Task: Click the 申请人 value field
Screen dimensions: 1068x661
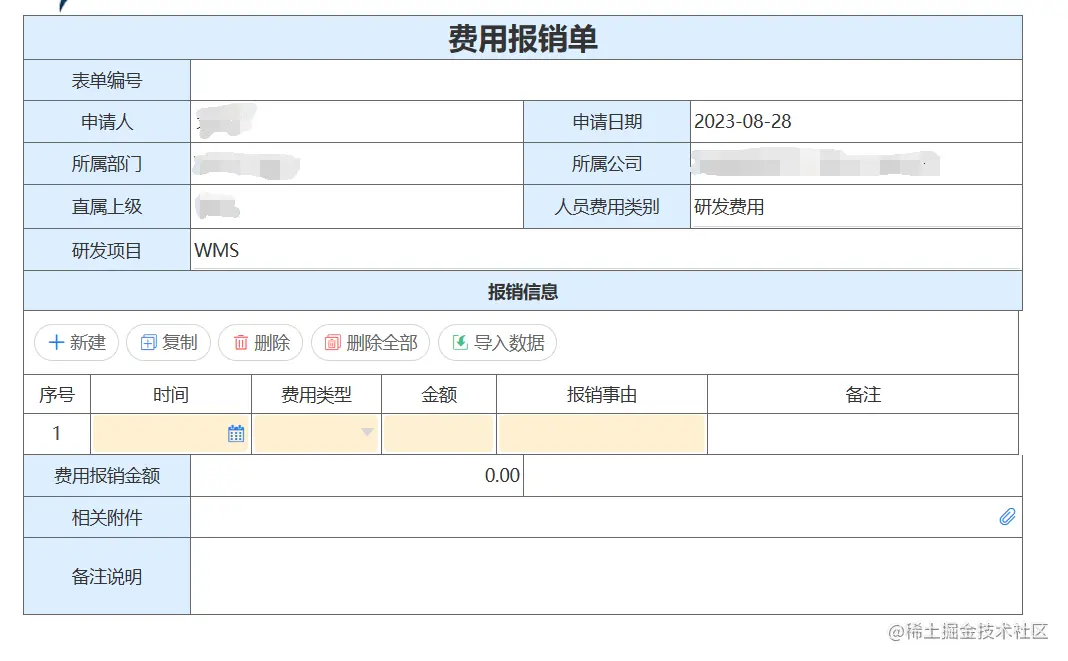Action: coord(357,122)
